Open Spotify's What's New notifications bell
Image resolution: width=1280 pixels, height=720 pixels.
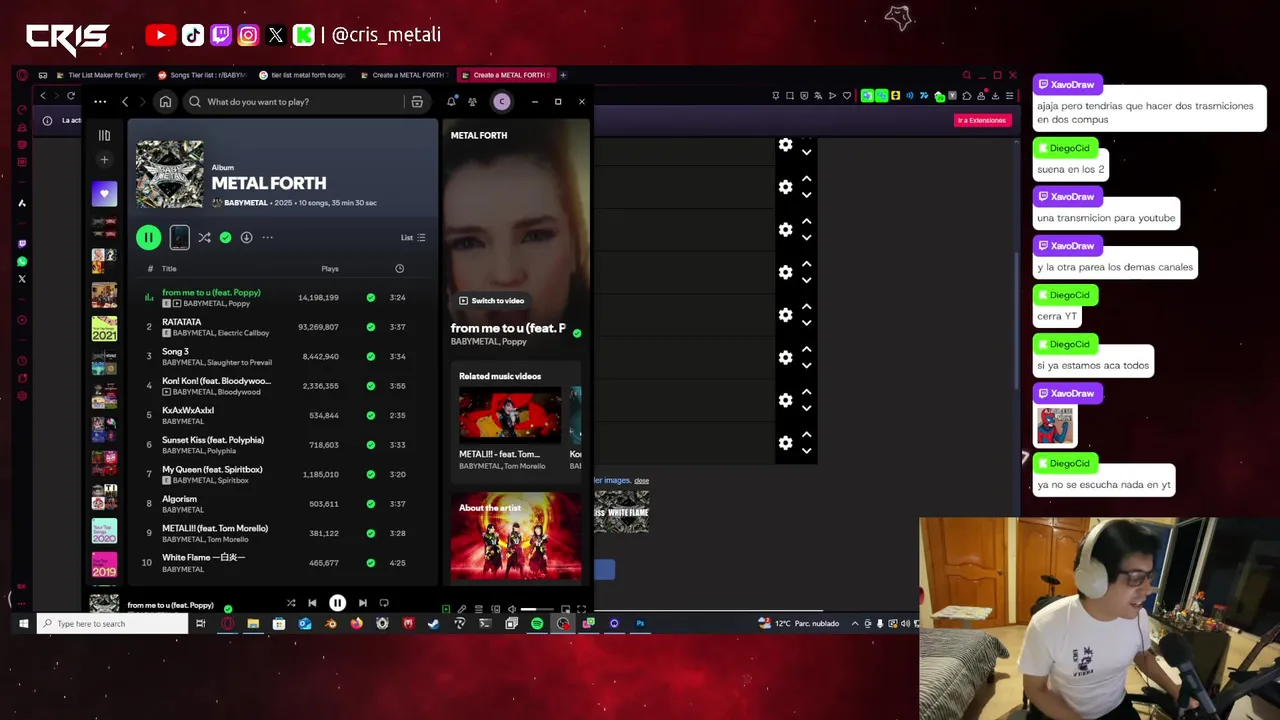(x=452, y=101)
